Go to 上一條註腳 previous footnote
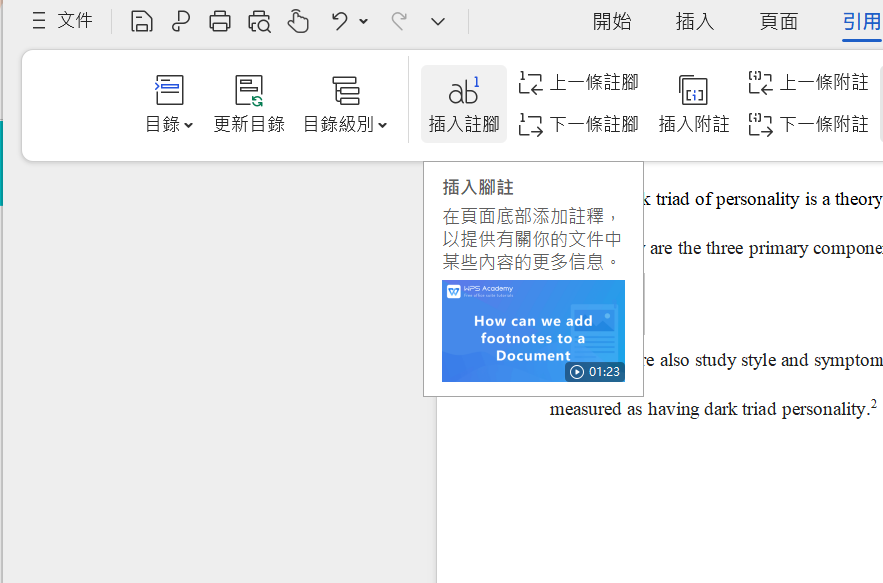 click(579, 83)
